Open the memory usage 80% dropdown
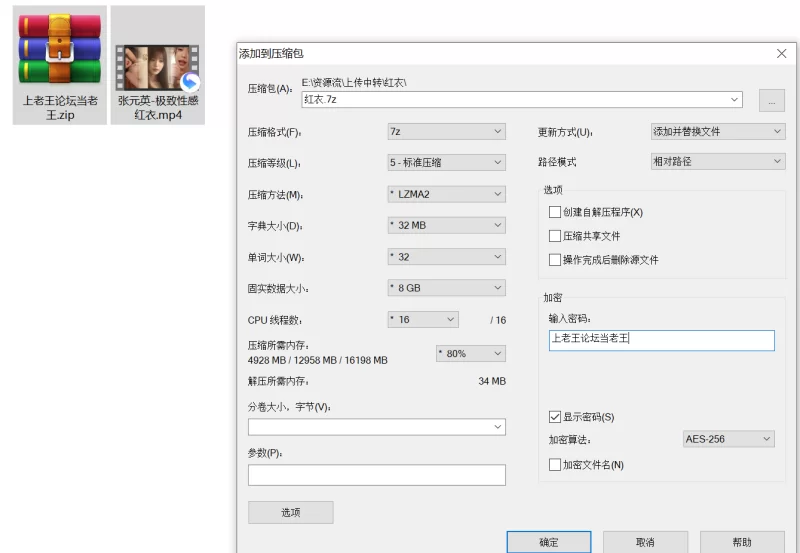800x553 pixels. (471, 354)
